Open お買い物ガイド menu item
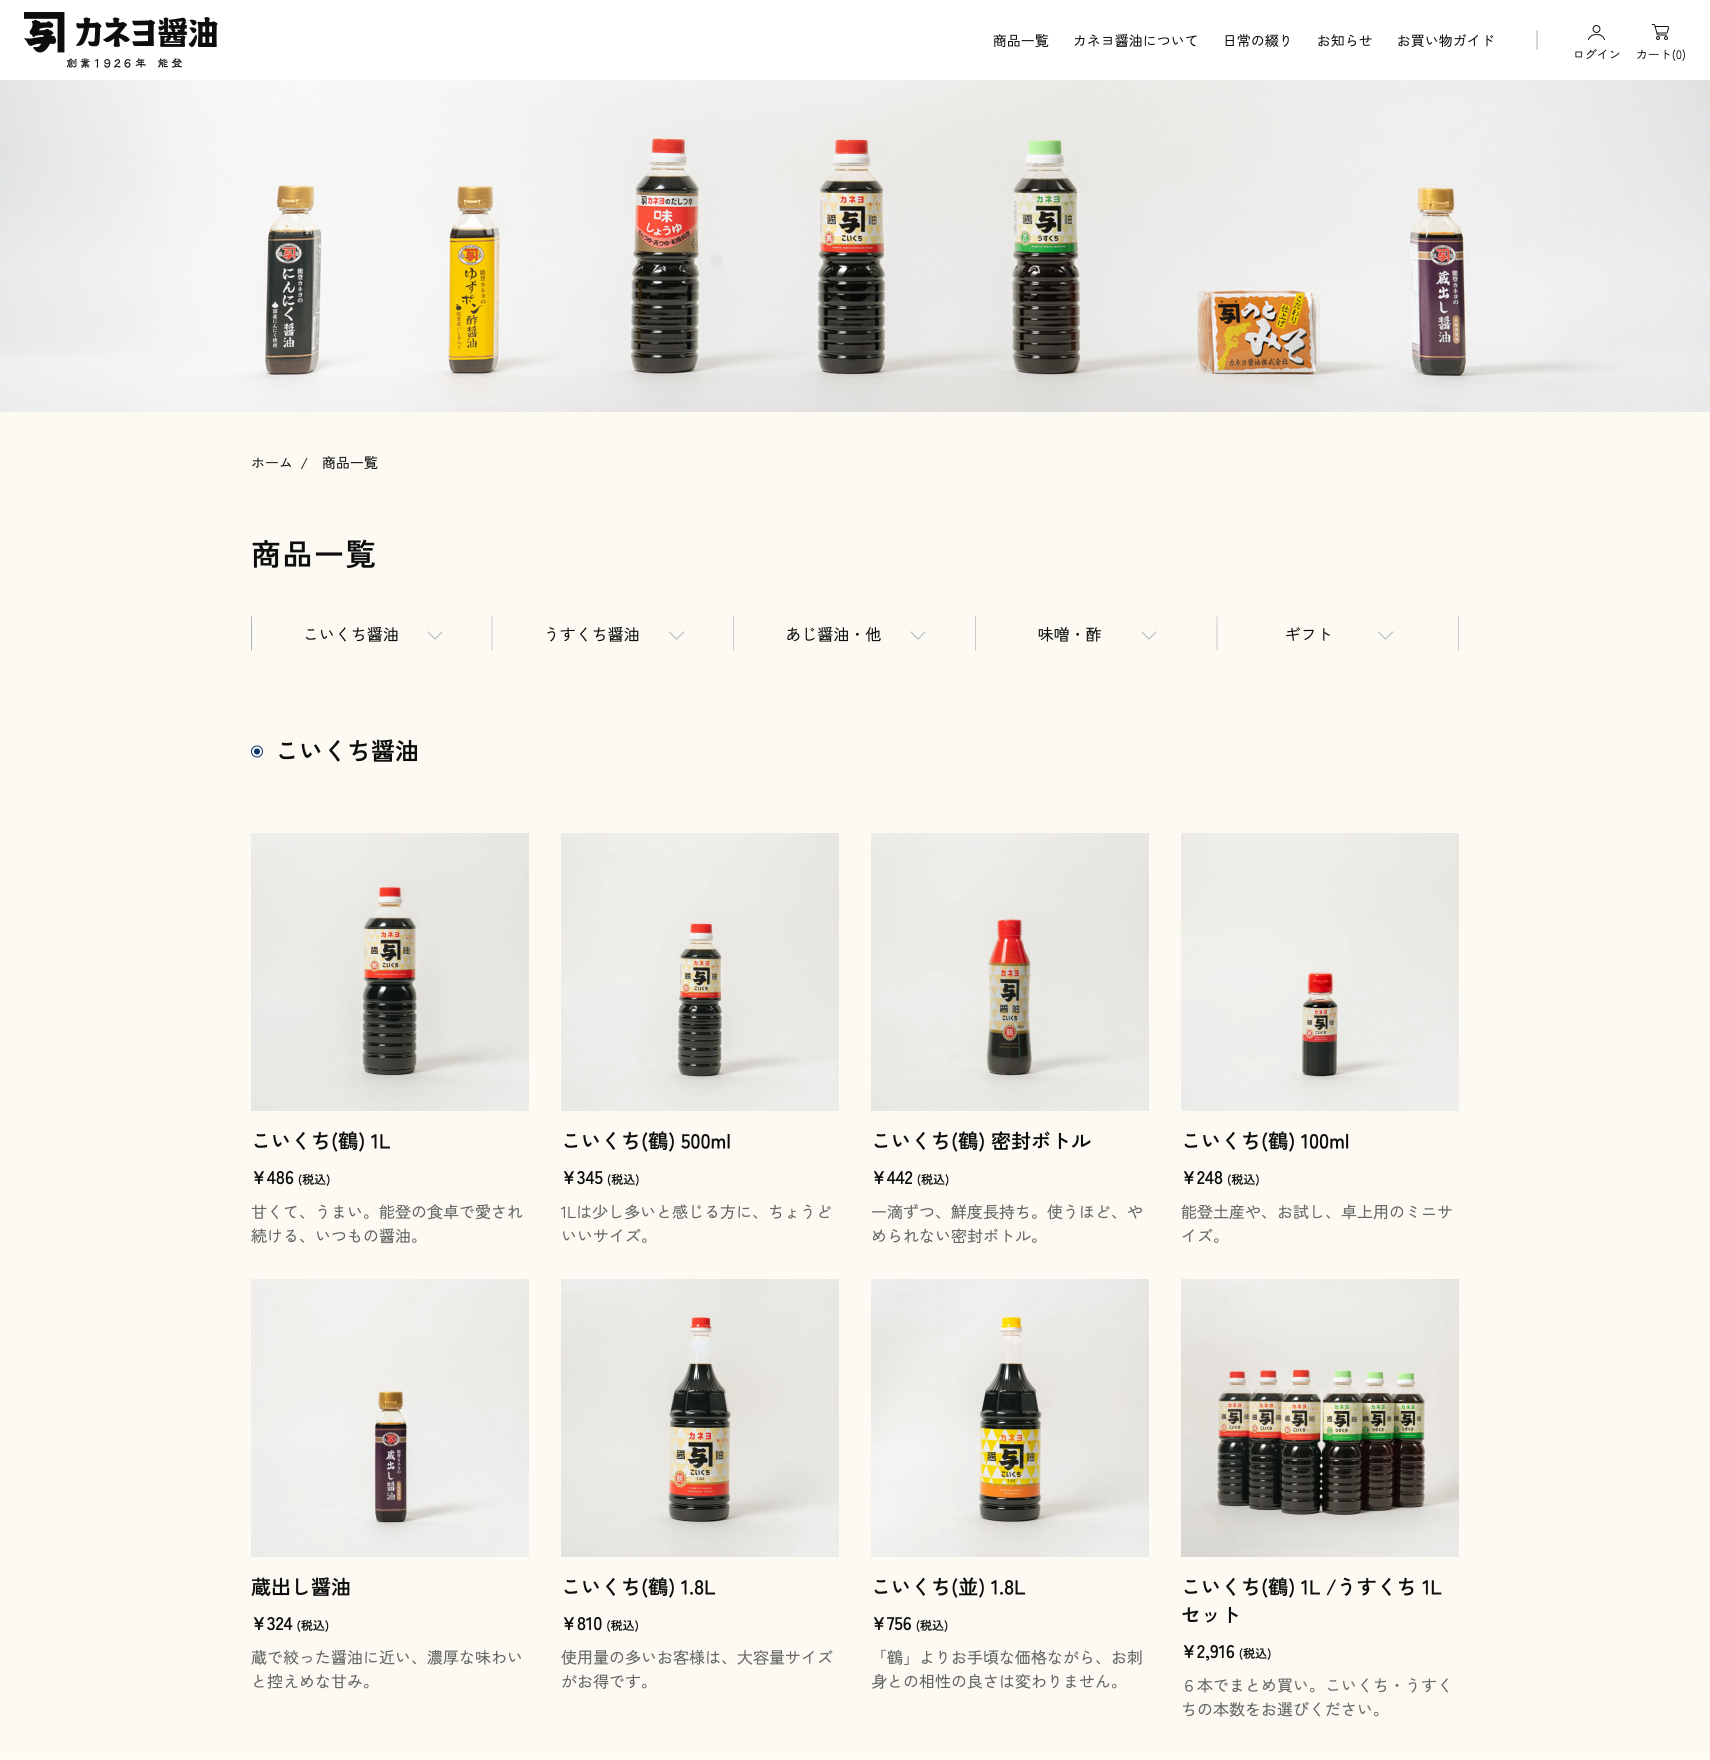The width and height of the screenshot is (1710, 1760). (1445, 41)
